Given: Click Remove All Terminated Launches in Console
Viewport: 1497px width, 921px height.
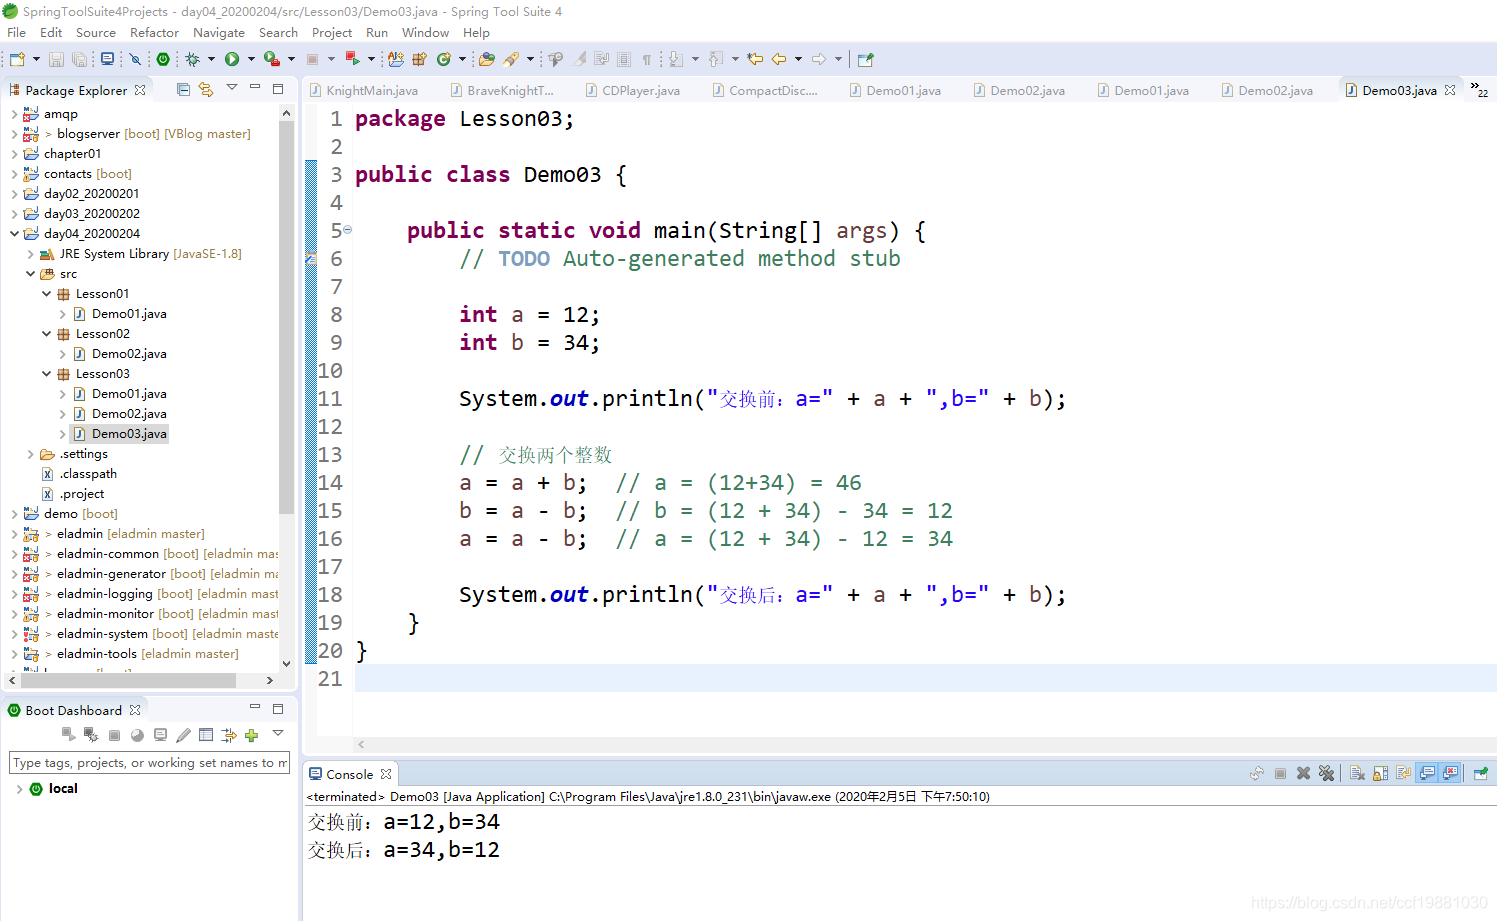Looking at the screenshot, I should [1326, 773].
